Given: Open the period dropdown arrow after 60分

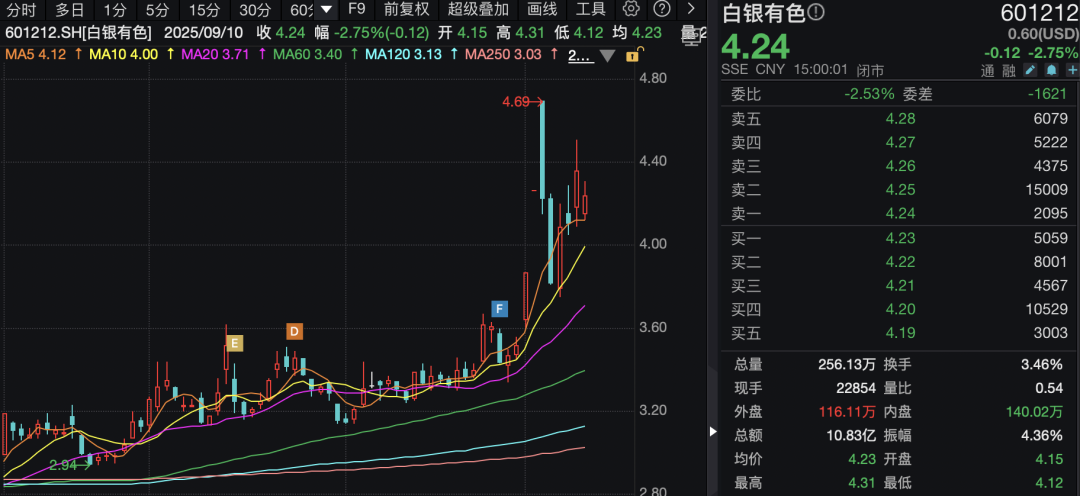Looking at the screenshot, I should pos(325,10).
